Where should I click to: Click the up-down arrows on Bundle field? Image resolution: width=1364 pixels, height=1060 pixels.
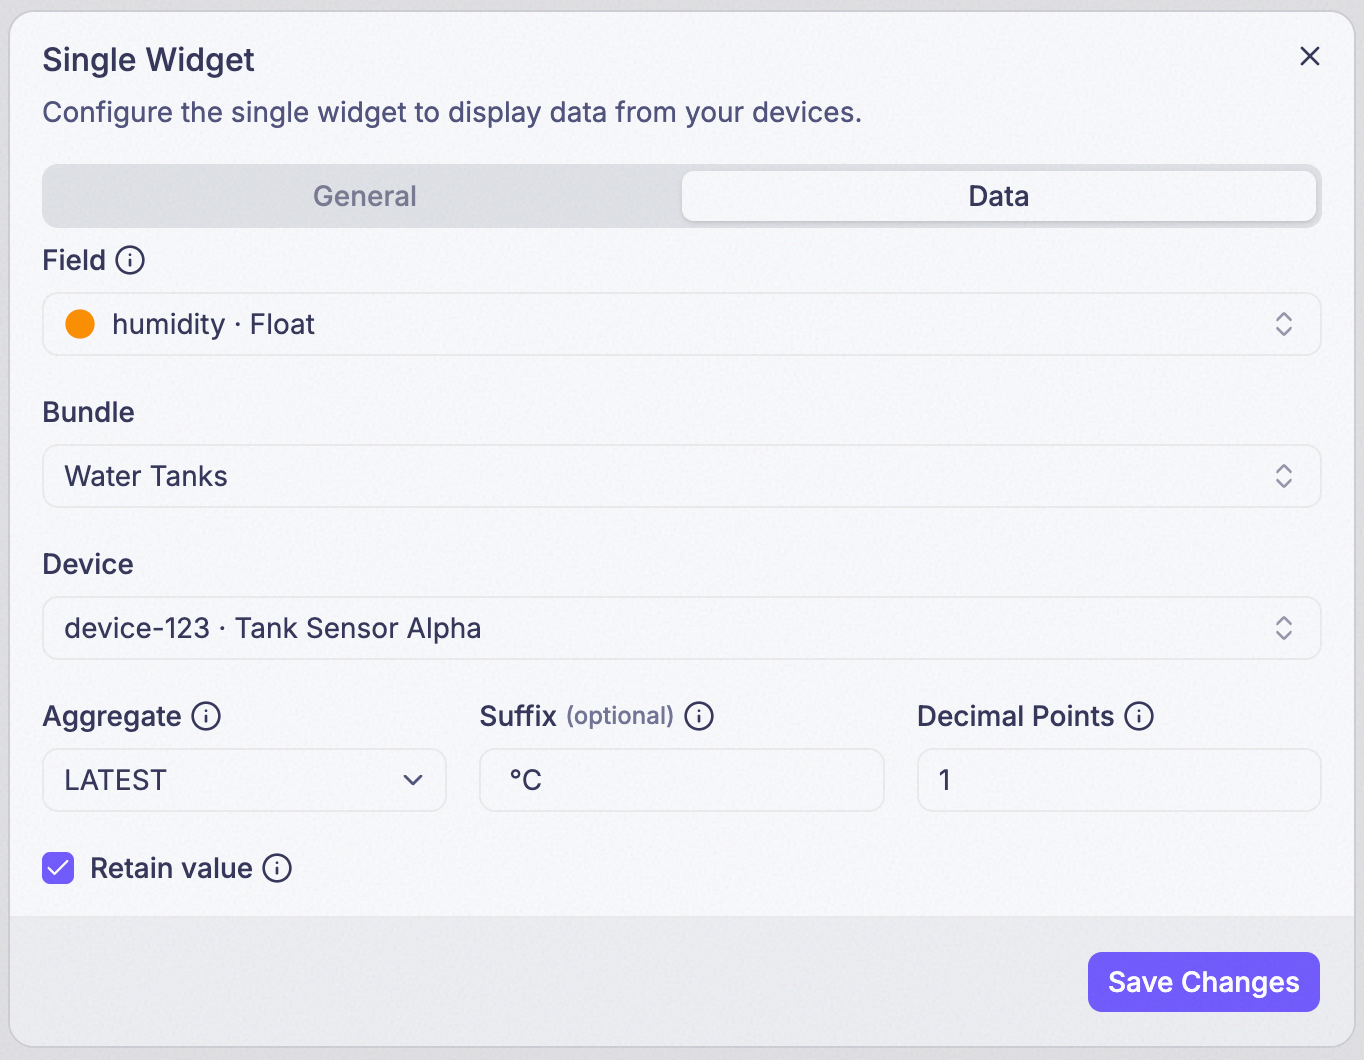coord(1284,476)
